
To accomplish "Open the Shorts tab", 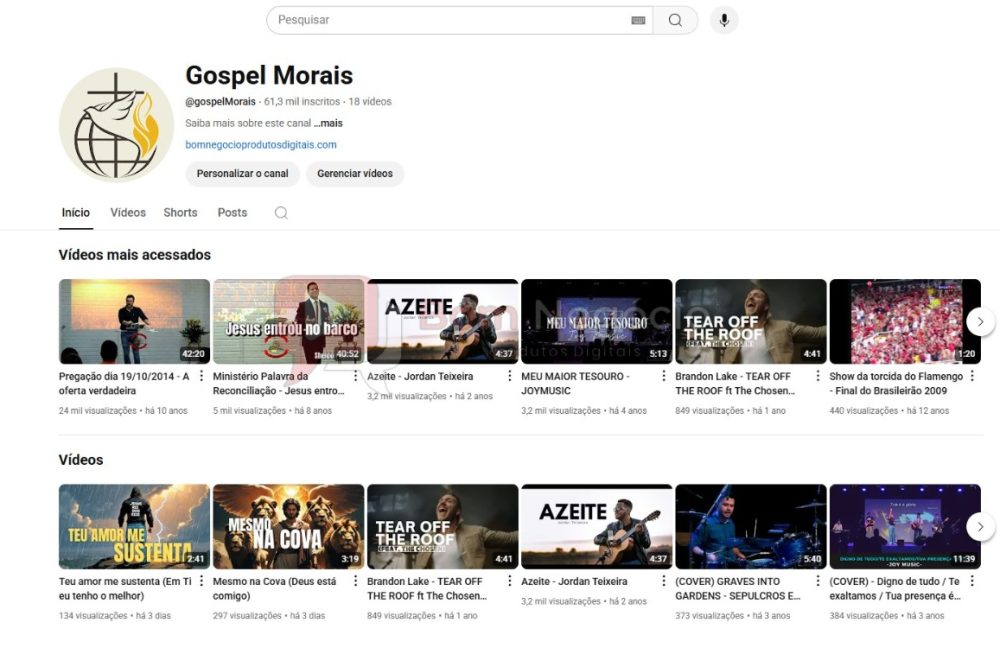I will point(180,213).
